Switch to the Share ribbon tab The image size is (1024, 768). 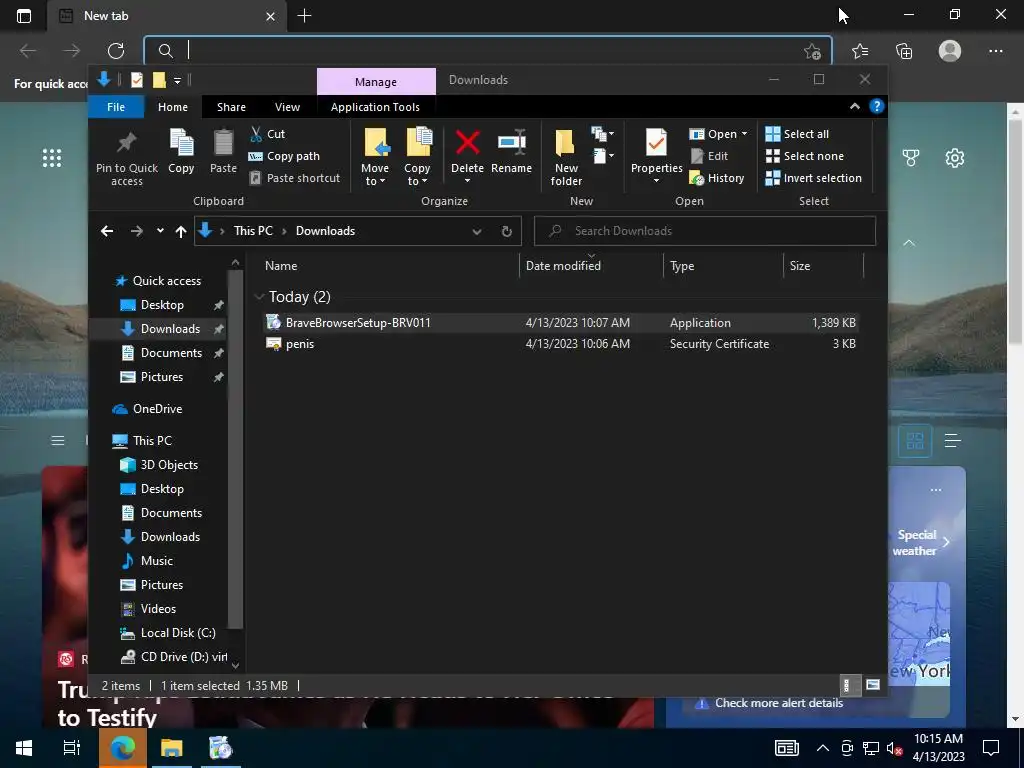[231, 107]
